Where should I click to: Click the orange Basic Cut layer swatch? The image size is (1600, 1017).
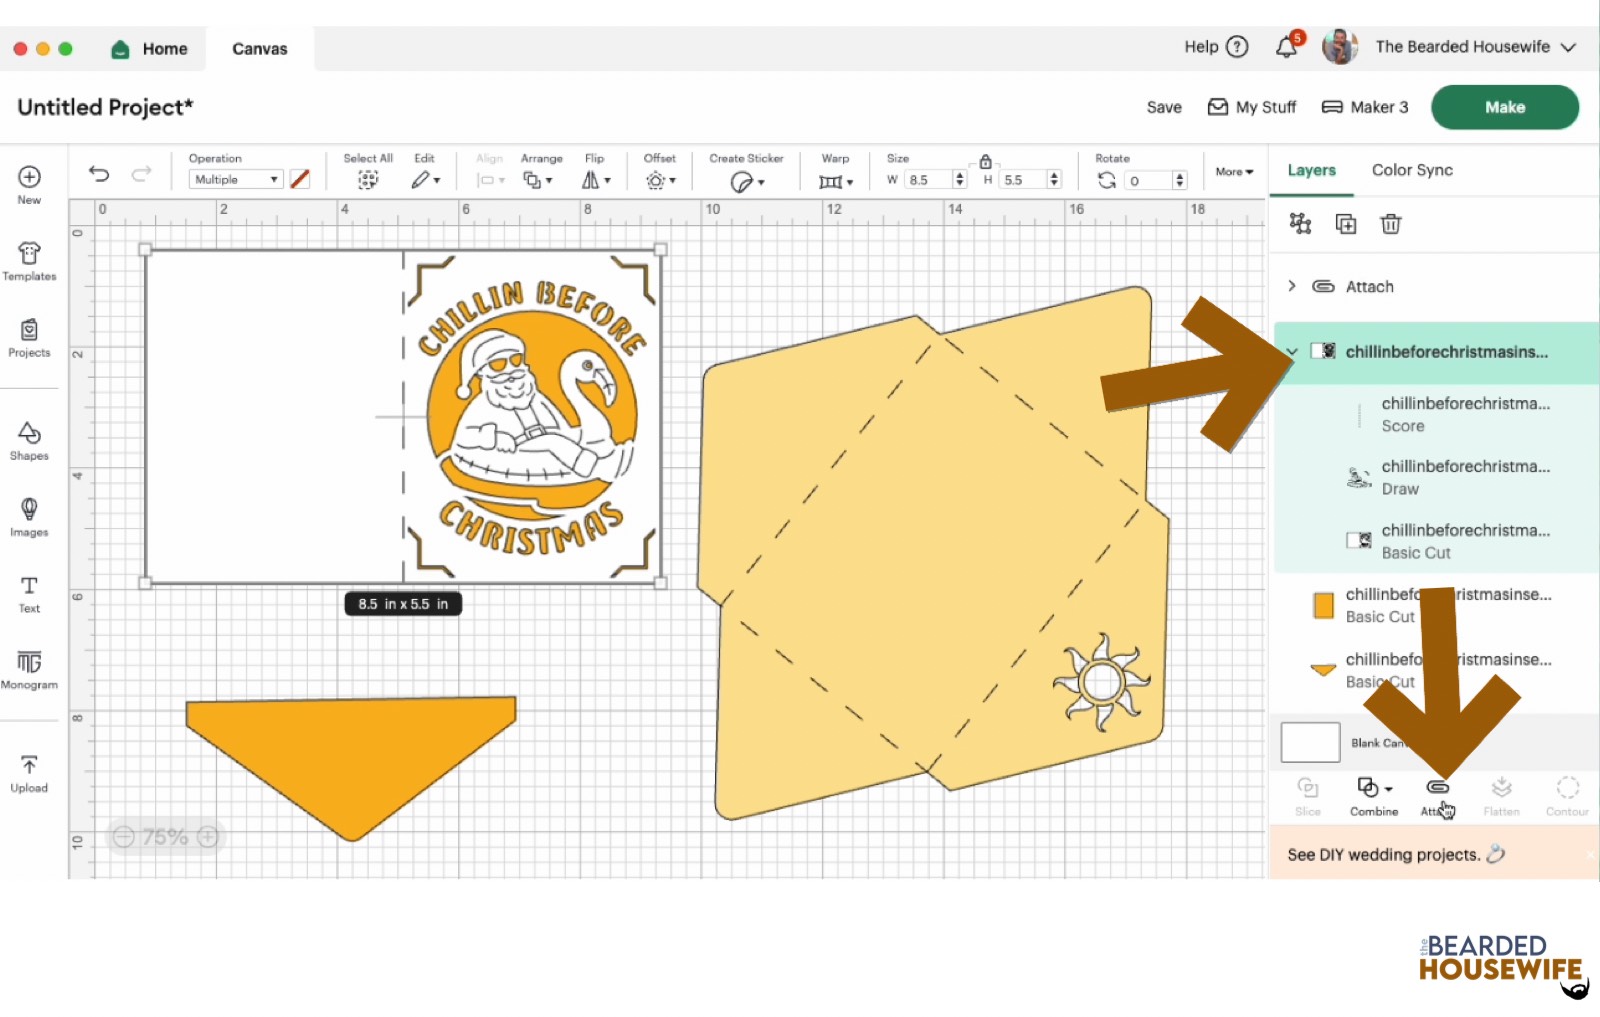coord(1323,605)
